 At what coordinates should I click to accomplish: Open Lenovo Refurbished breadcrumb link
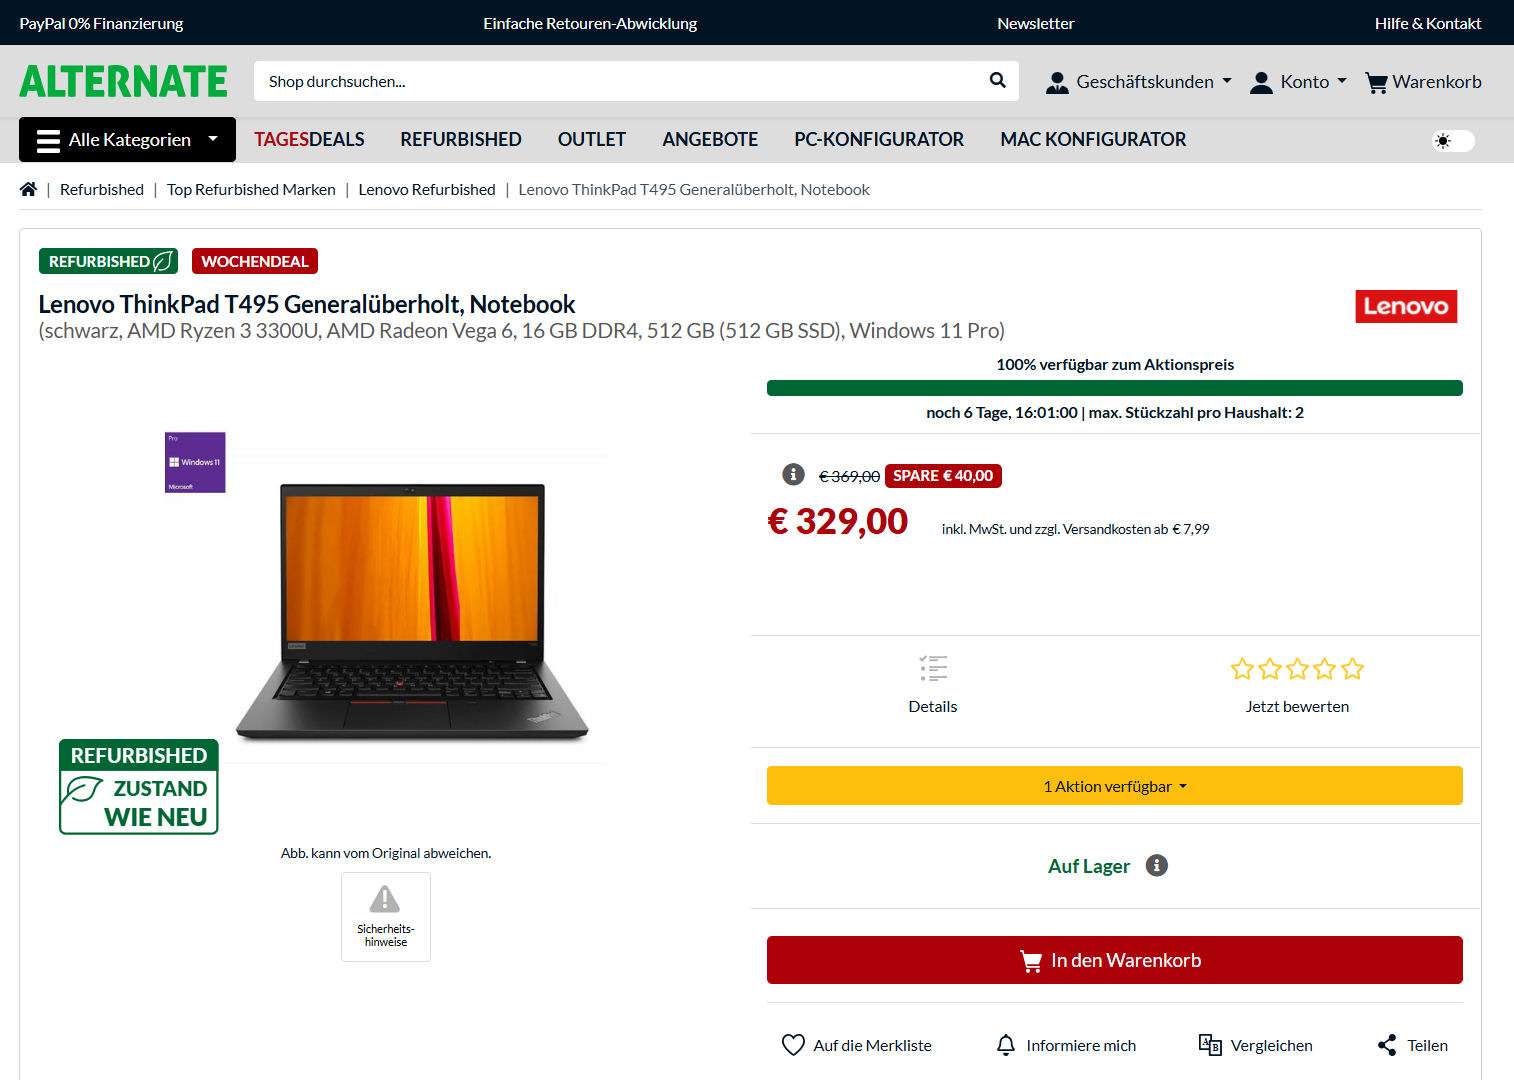pyautogui.click(x=427, y=189)
